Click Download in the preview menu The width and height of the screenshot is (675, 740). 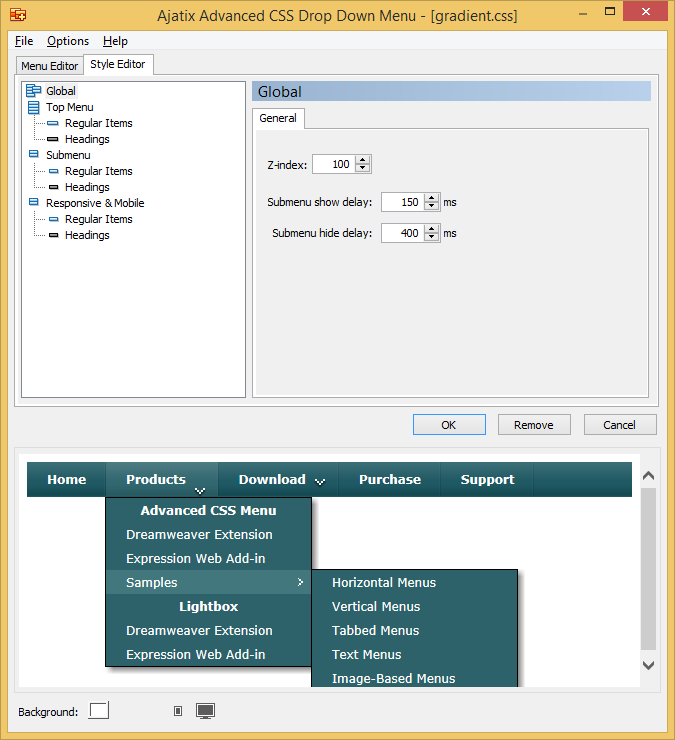tap(278, 479)
